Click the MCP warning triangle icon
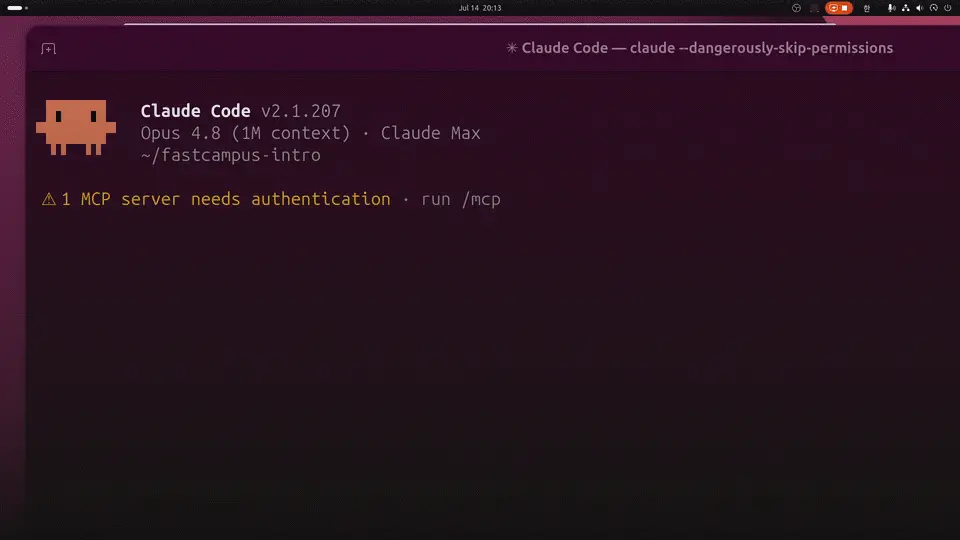Image resolution: width=960 pixels, height=540 pixels. (x=48, y=199)
